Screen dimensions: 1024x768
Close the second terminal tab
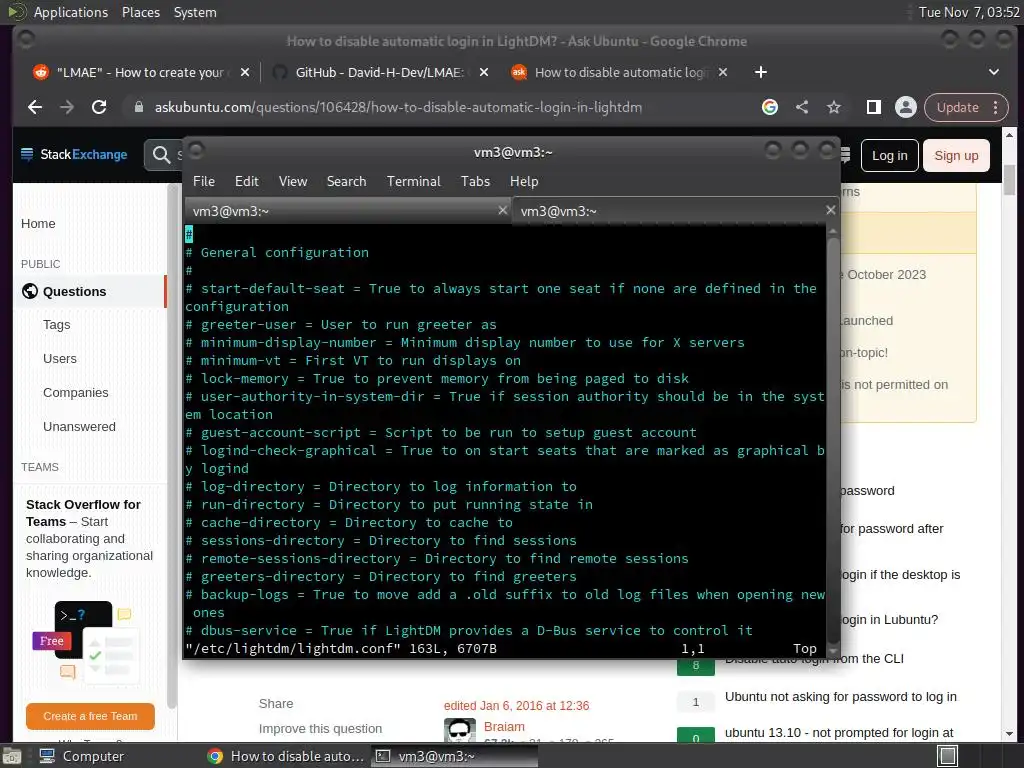pyautogui.click(x=830, y=210)
